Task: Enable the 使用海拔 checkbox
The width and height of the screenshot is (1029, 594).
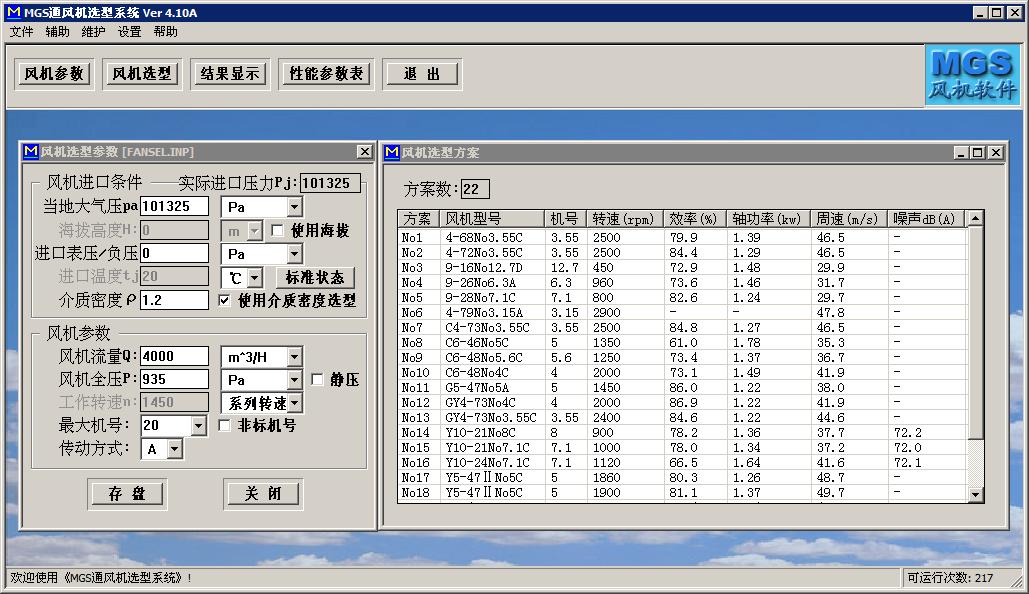Action: 278,231
